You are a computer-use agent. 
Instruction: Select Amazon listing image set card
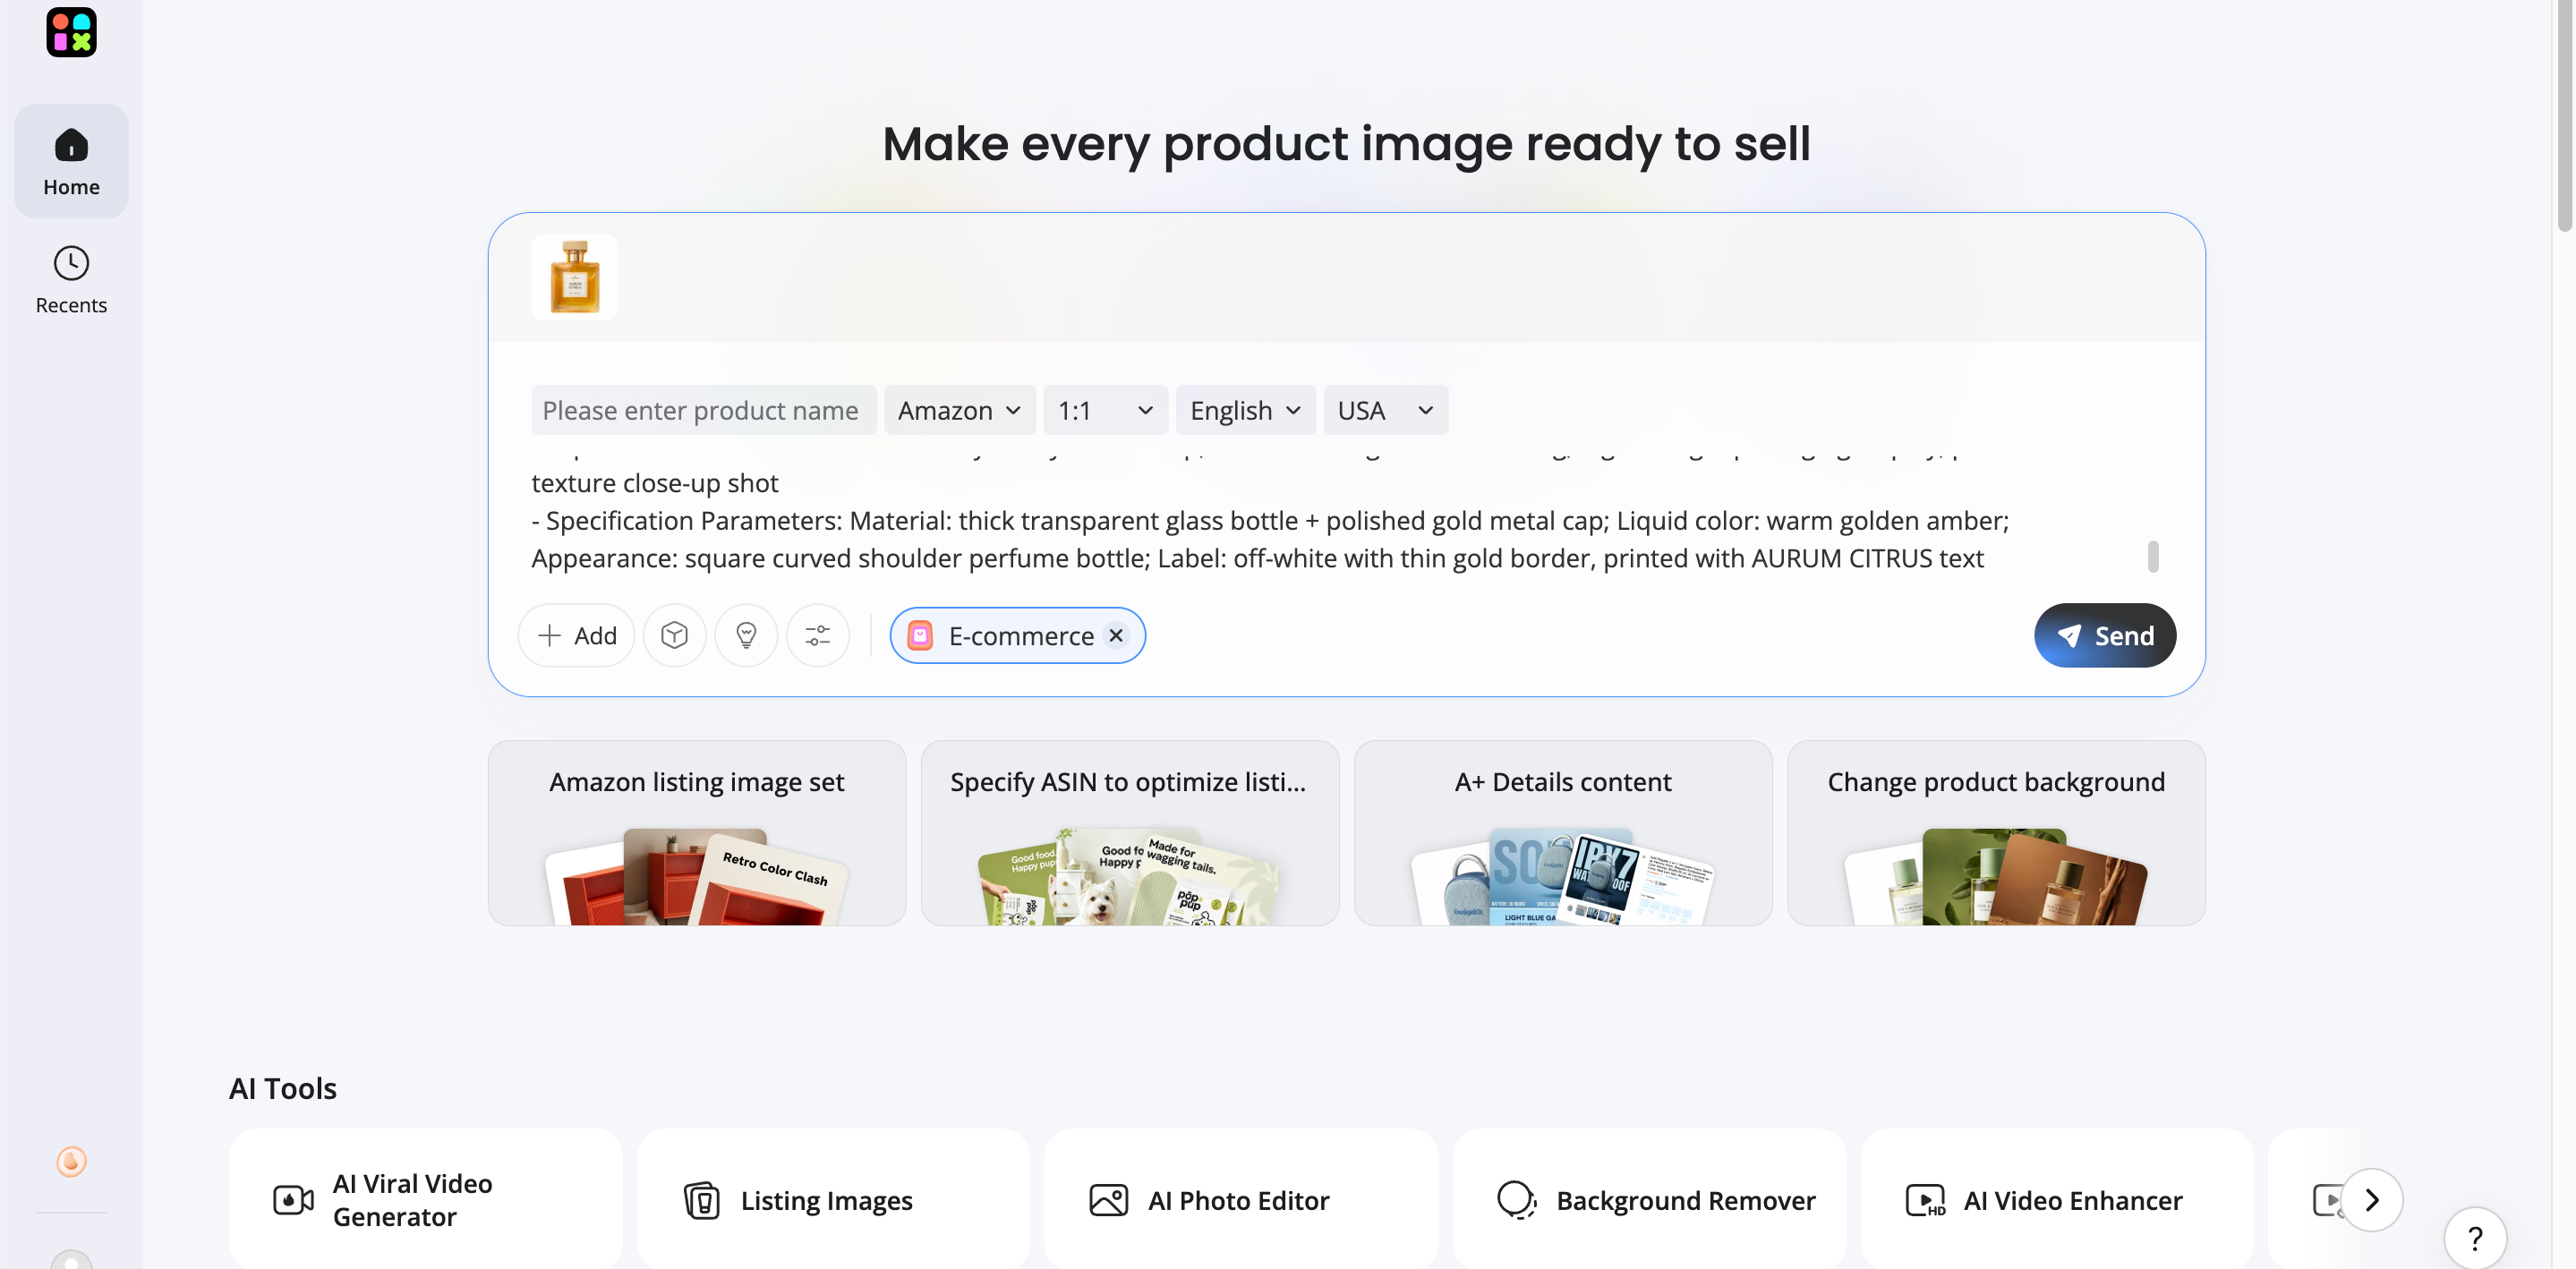pos(697,832)
